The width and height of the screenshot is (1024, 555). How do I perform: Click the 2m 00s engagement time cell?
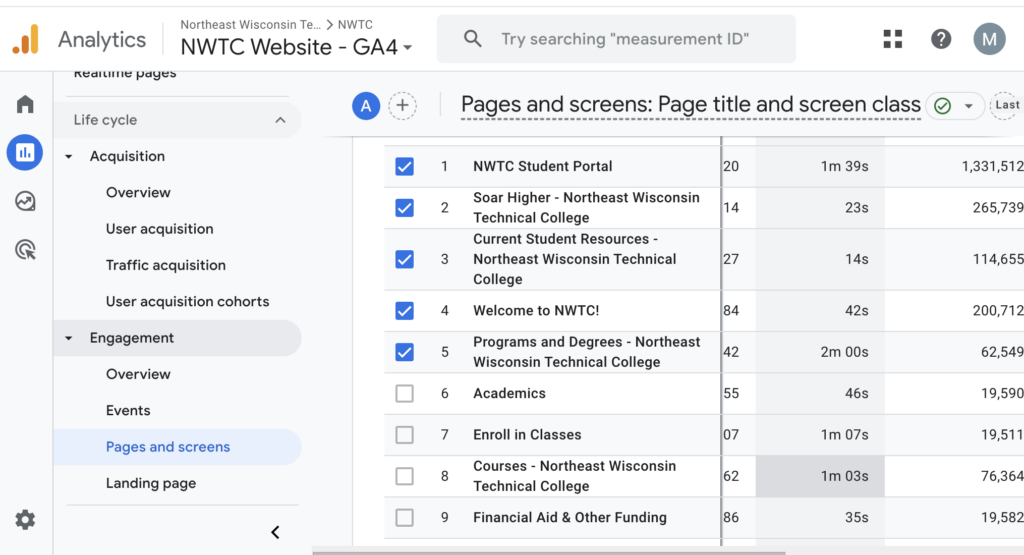click(x=844, y=352)
